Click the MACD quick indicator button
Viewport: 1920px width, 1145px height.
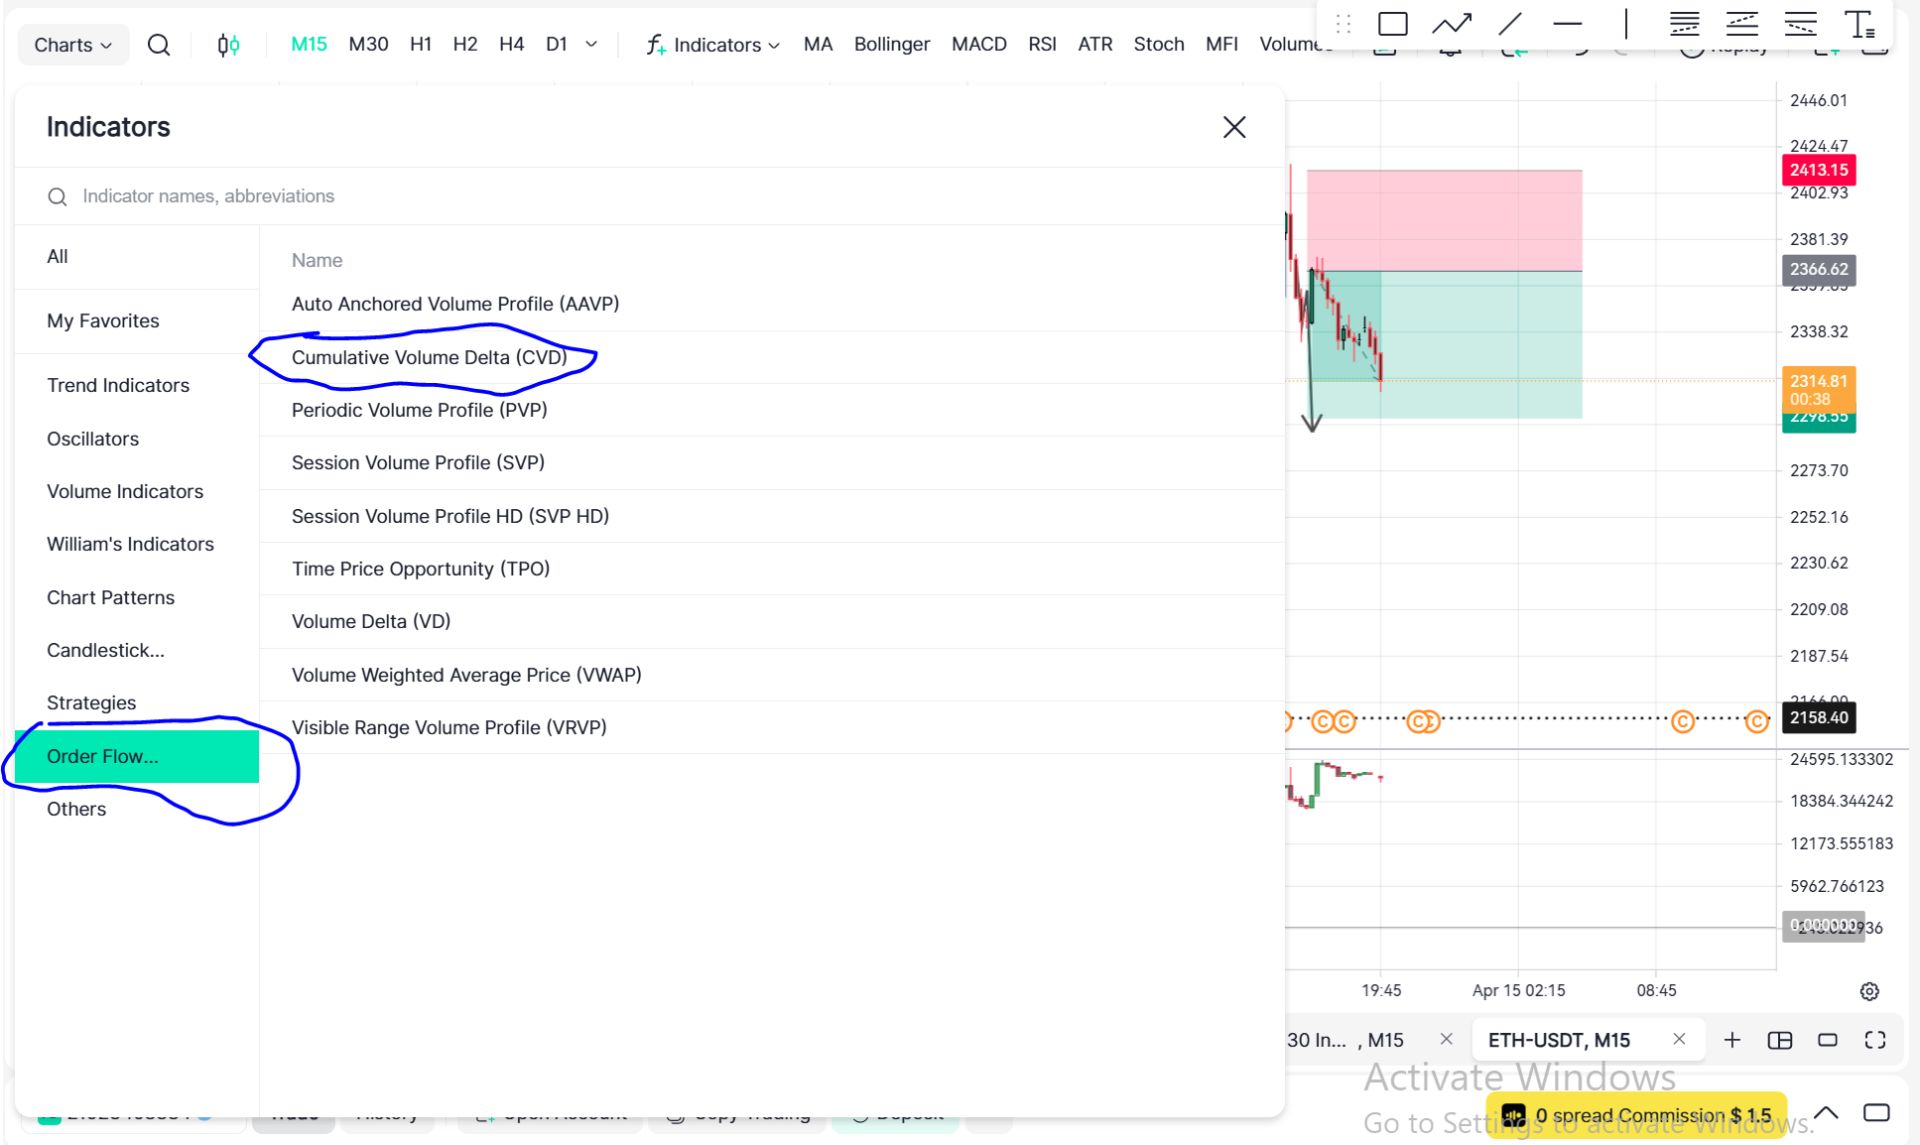[x=978, y=45]
